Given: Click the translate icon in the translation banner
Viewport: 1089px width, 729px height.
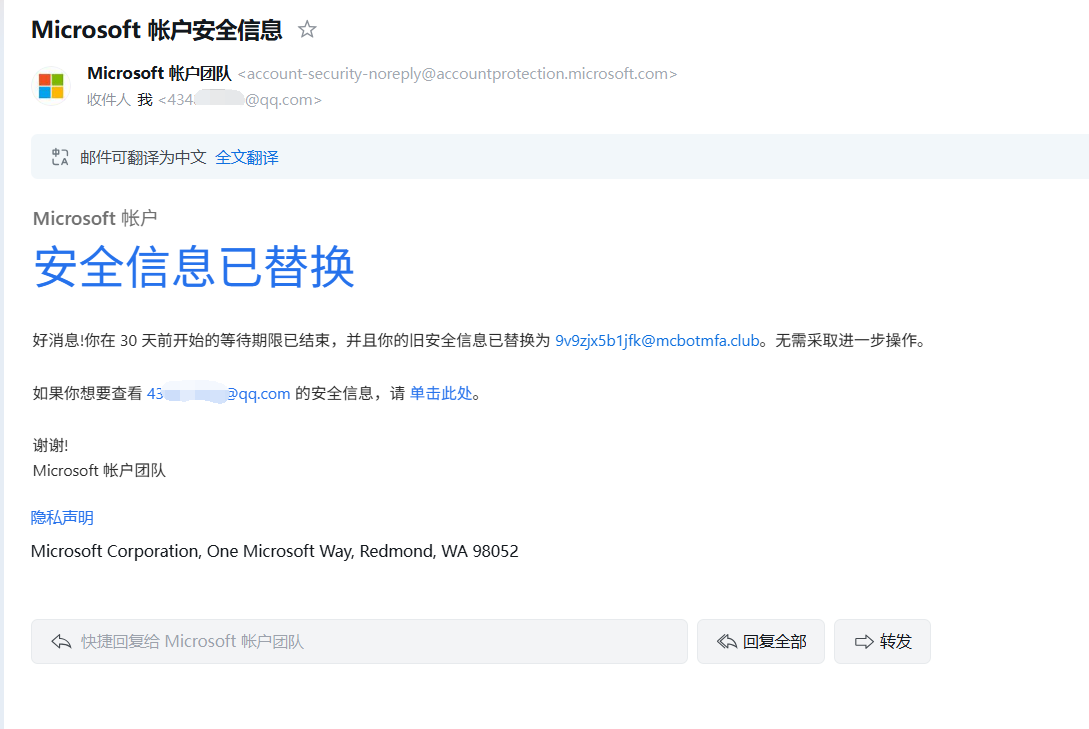Looking at the screenshot, I should coord(59,156).
